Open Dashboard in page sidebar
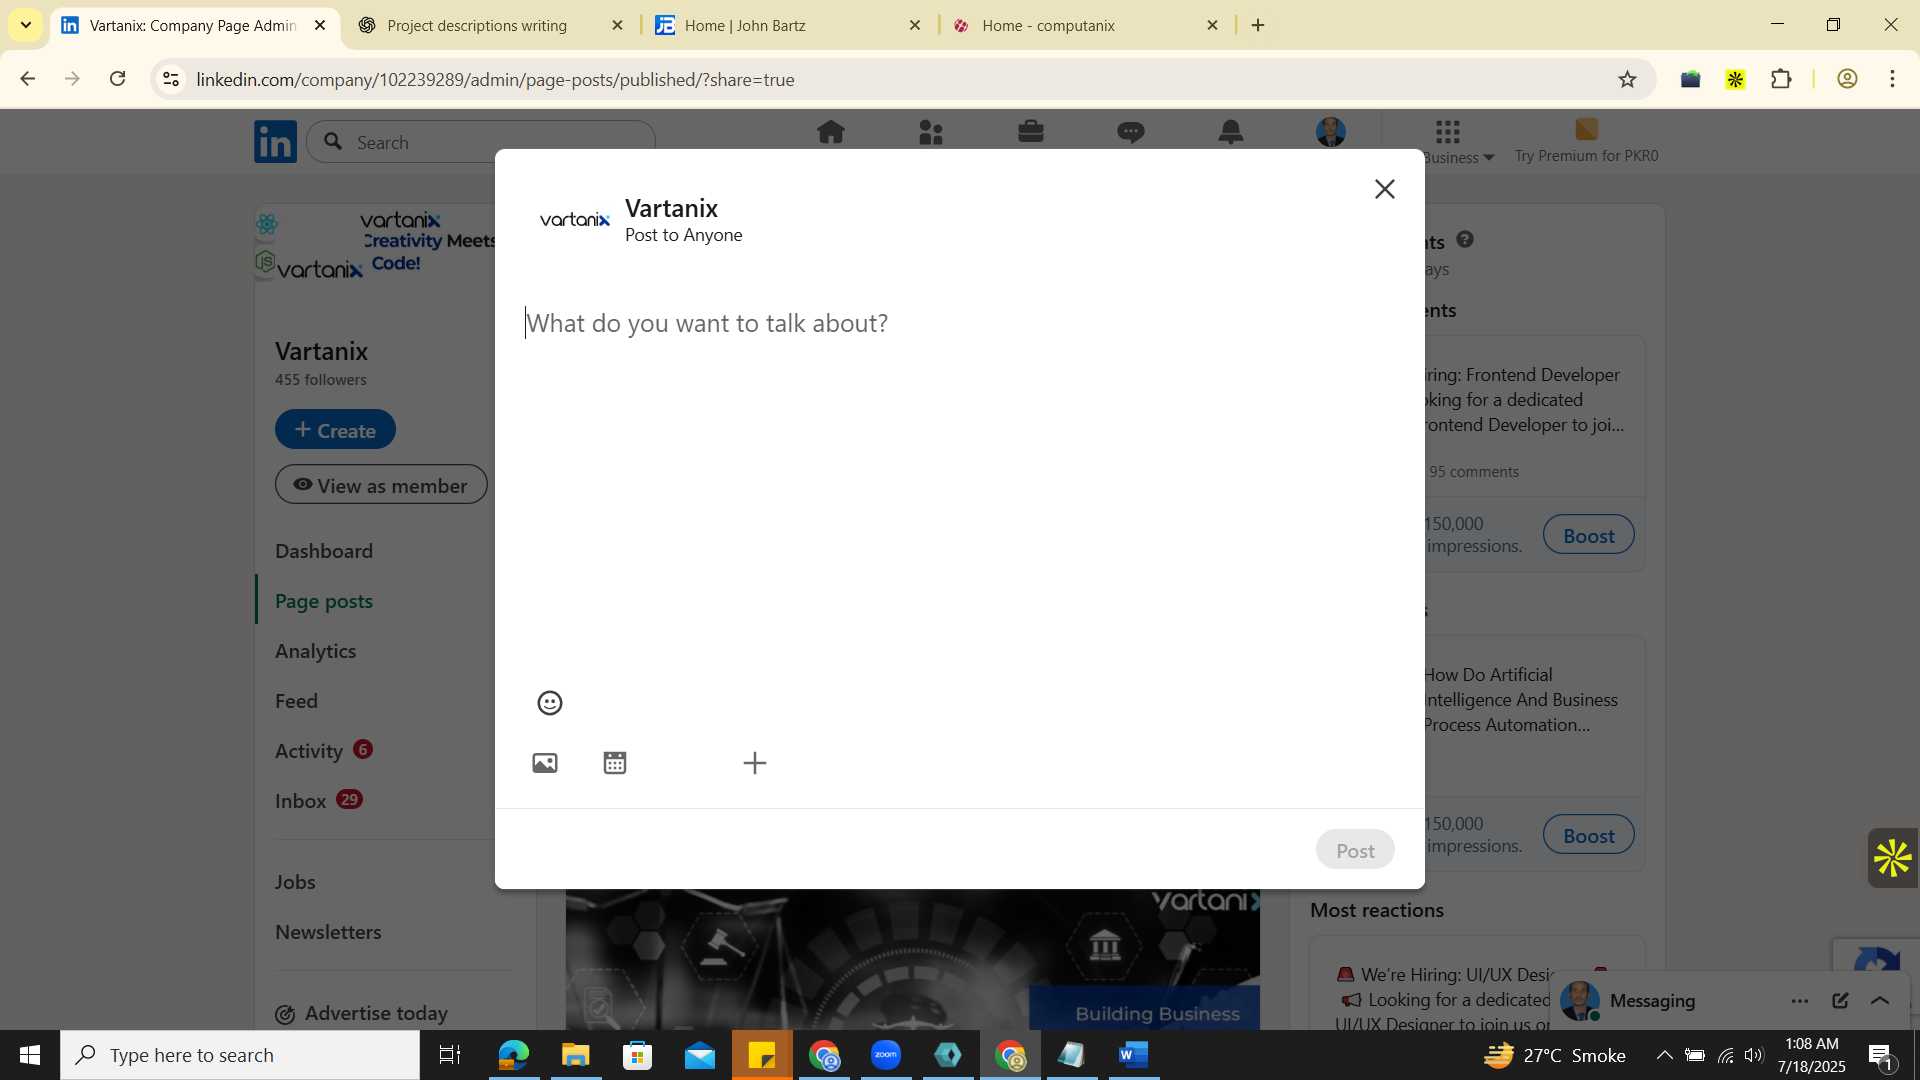The image size is (1920, 1080). [324, 551]
